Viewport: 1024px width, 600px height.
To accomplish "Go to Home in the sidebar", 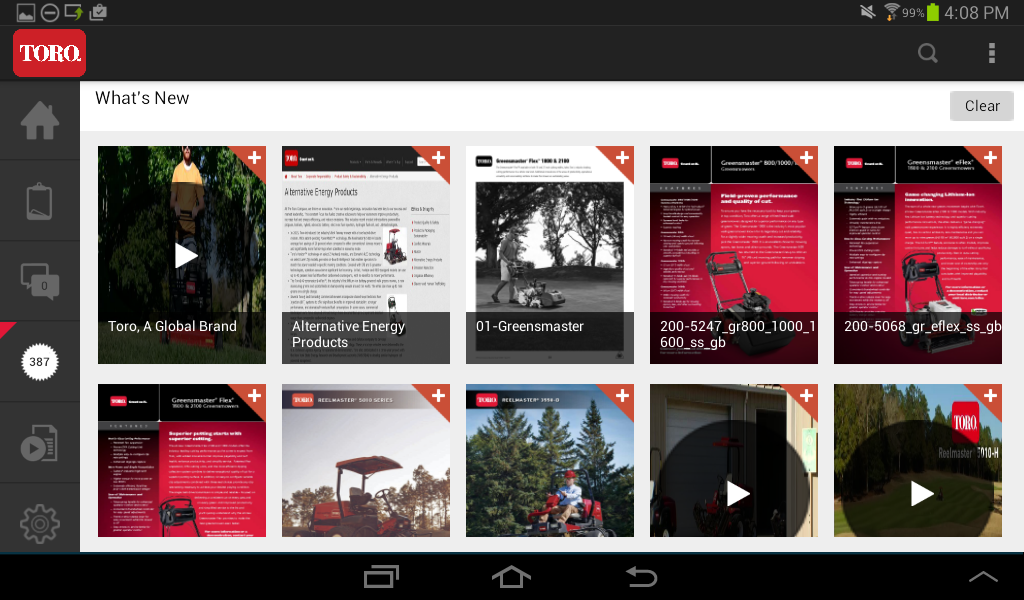I will pos(40,121).
